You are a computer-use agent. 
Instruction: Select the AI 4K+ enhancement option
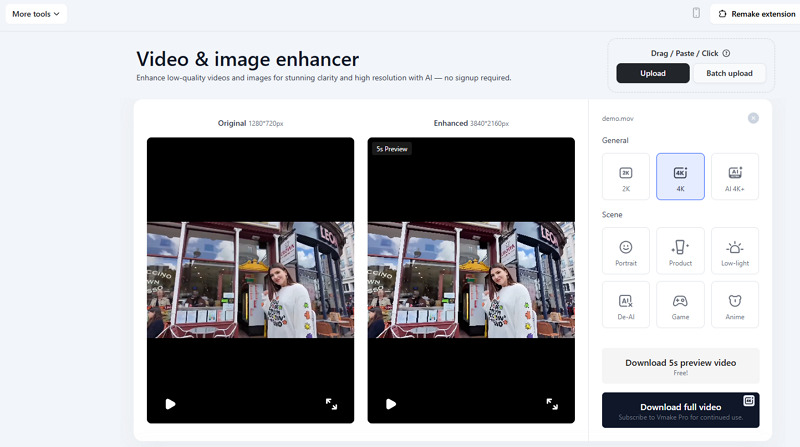pyautogui.click(x=735, y=177)
